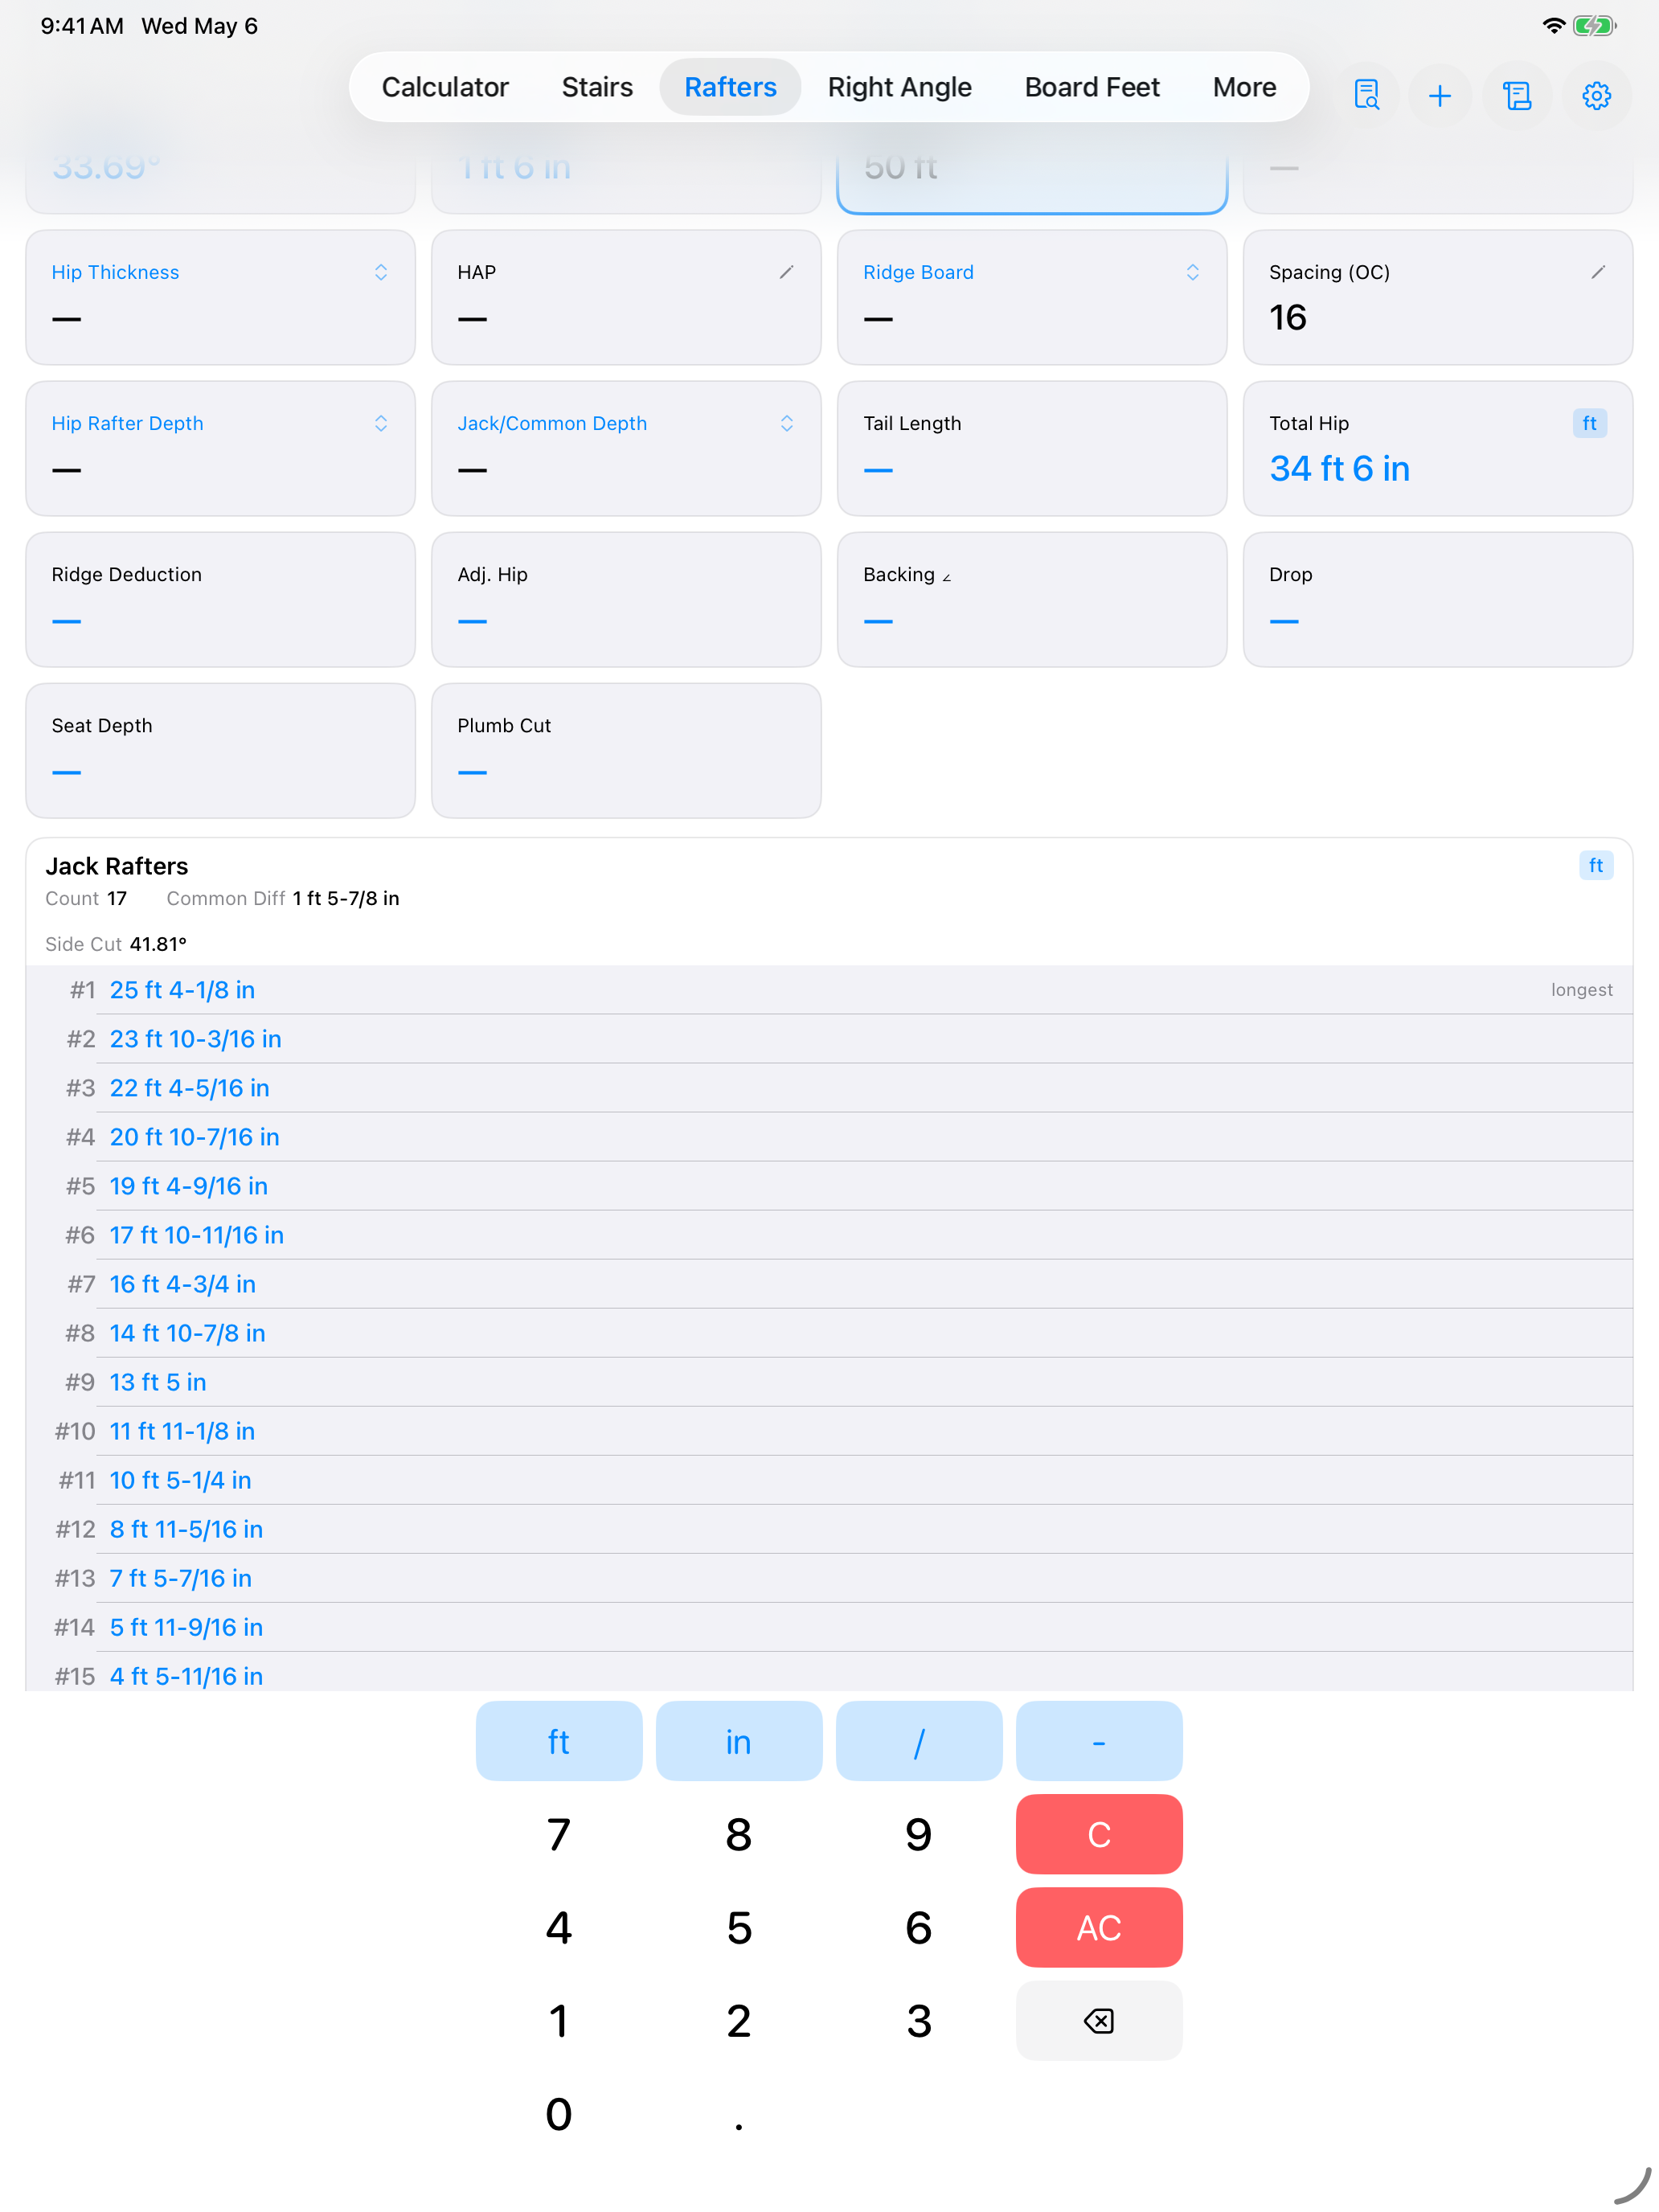Viewport: 1659px width, 2212px height.
Task: Tap the ft unit key on keypad
Action: [558, 1741]
